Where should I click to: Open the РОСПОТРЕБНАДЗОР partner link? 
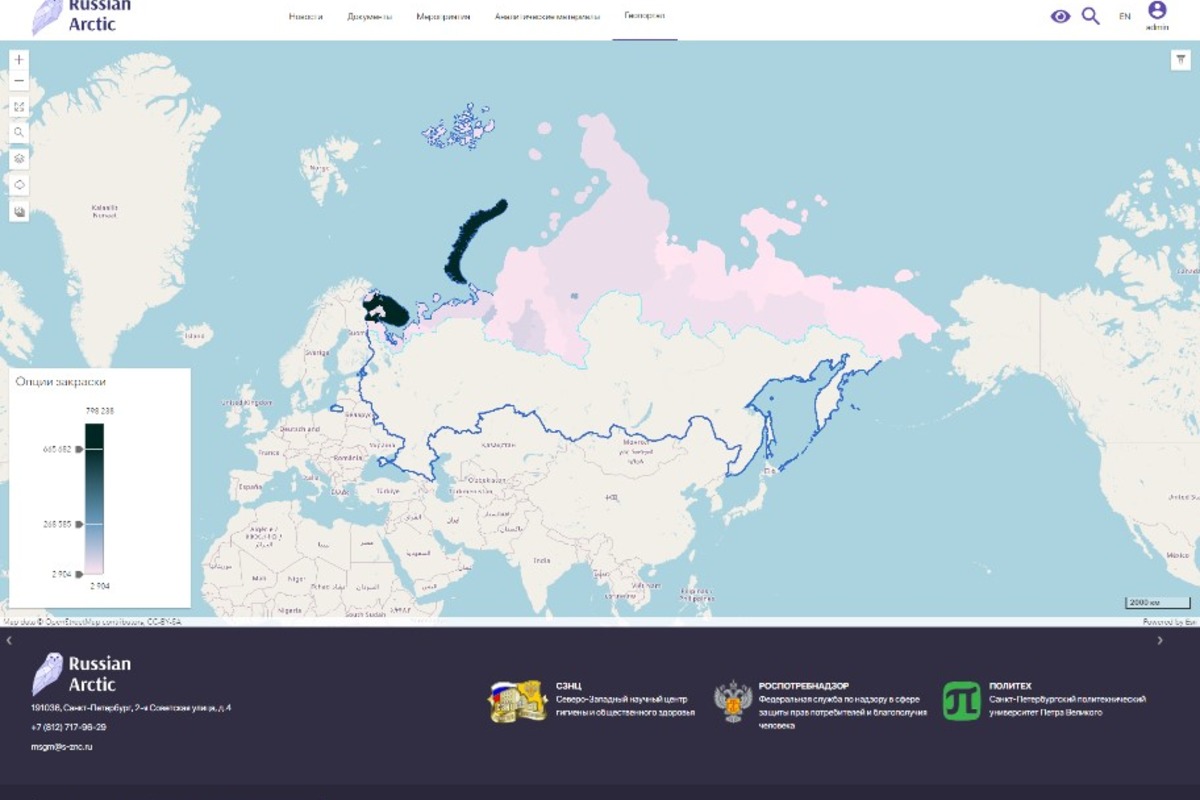pyautogui.click(x=804, y=686)
